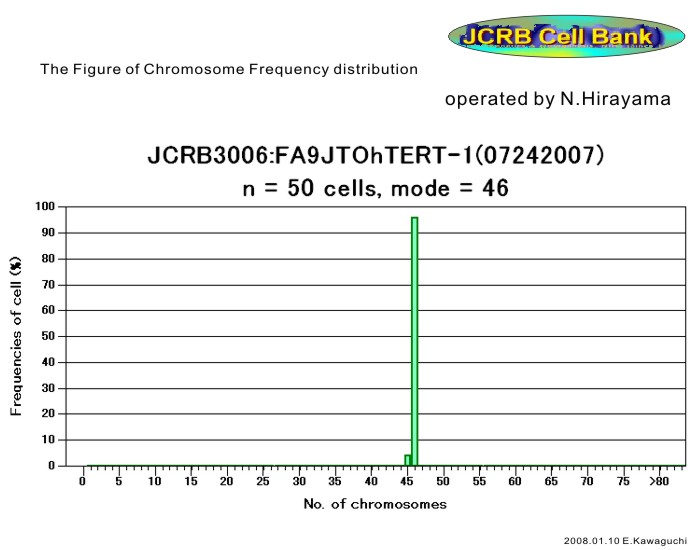Click the short green bar at 45 chromosomes

pyautogui.click(x=407, y=460)
